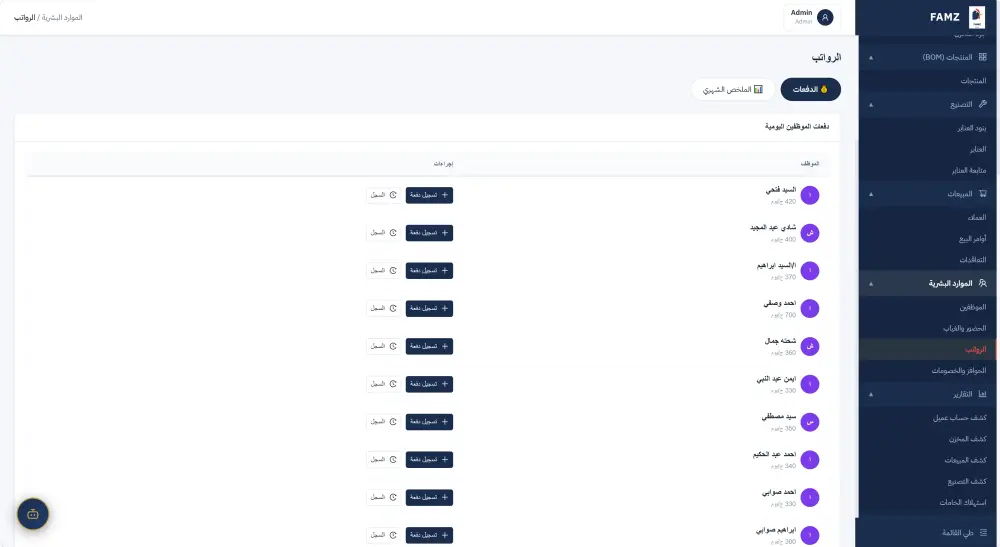Click the avatar of احمد صوابي
The width and height of the screenshot is (1000, 547).
point(809,497)
